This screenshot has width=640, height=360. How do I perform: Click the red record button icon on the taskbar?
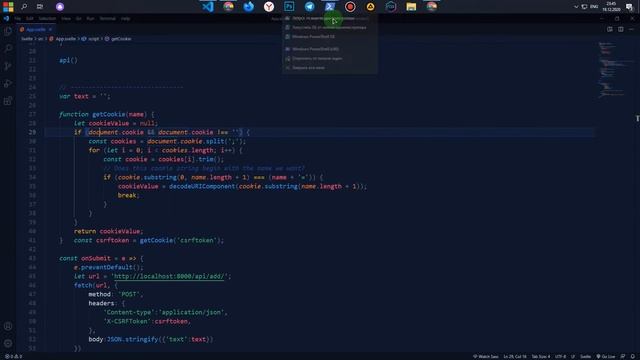350,7
